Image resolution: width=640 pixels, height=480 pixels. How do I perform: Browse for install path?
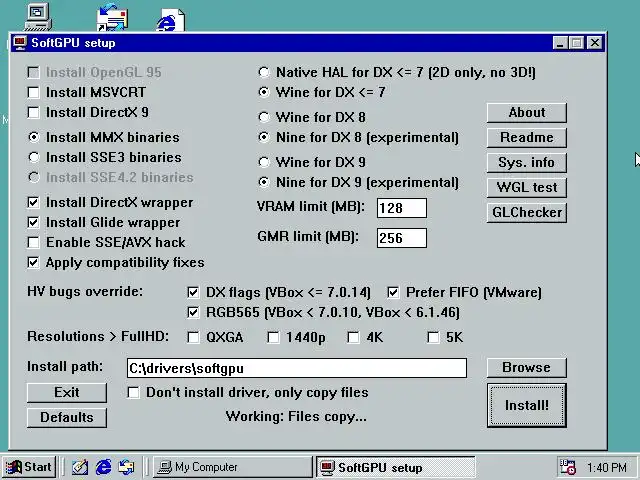(527, 367)
